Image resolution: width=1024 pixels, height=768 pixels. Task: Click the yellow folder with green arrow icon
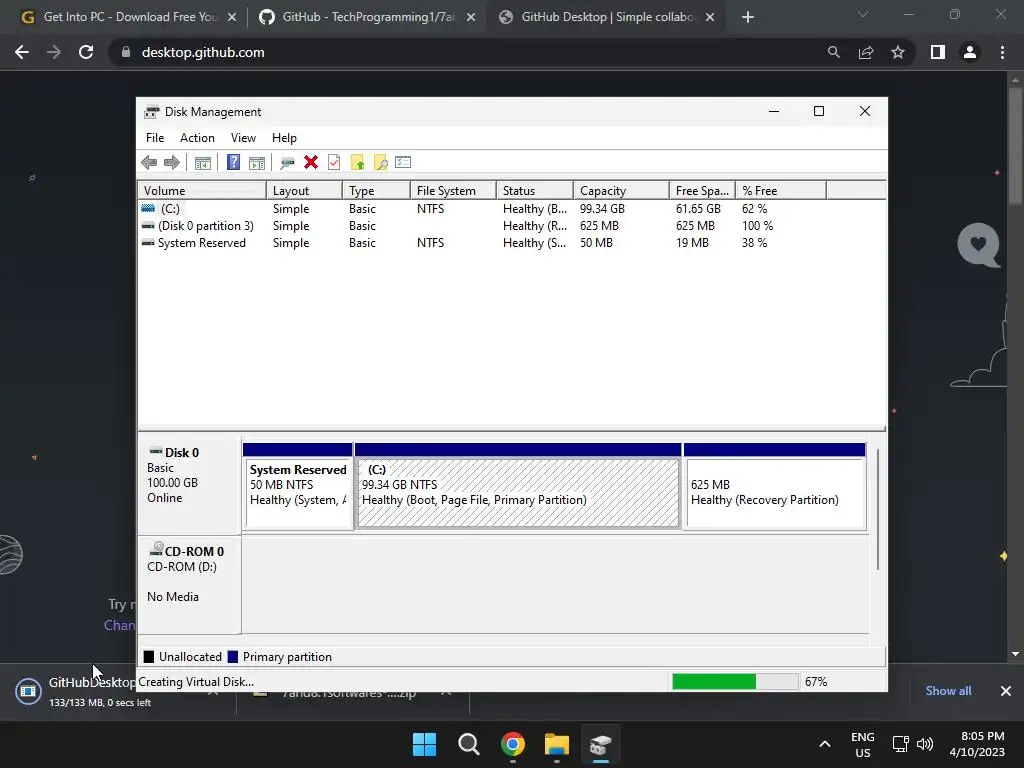pos(357,163)
